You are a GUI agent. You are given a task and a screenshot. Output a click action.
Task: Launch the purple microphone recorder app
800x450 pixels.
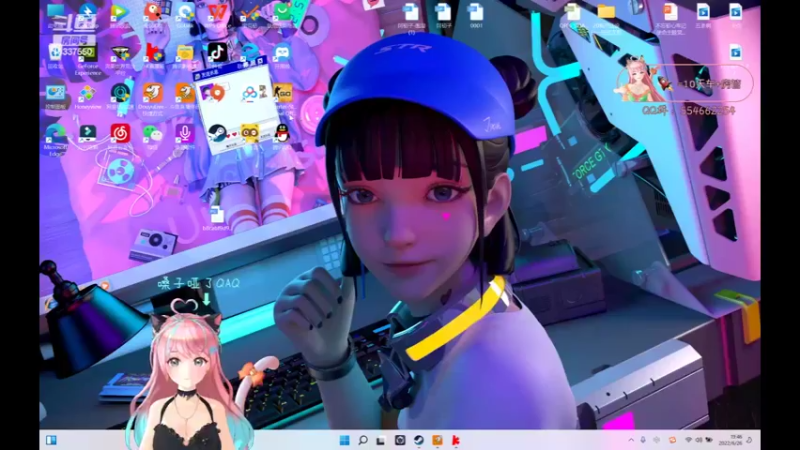[x=185, y=134]
